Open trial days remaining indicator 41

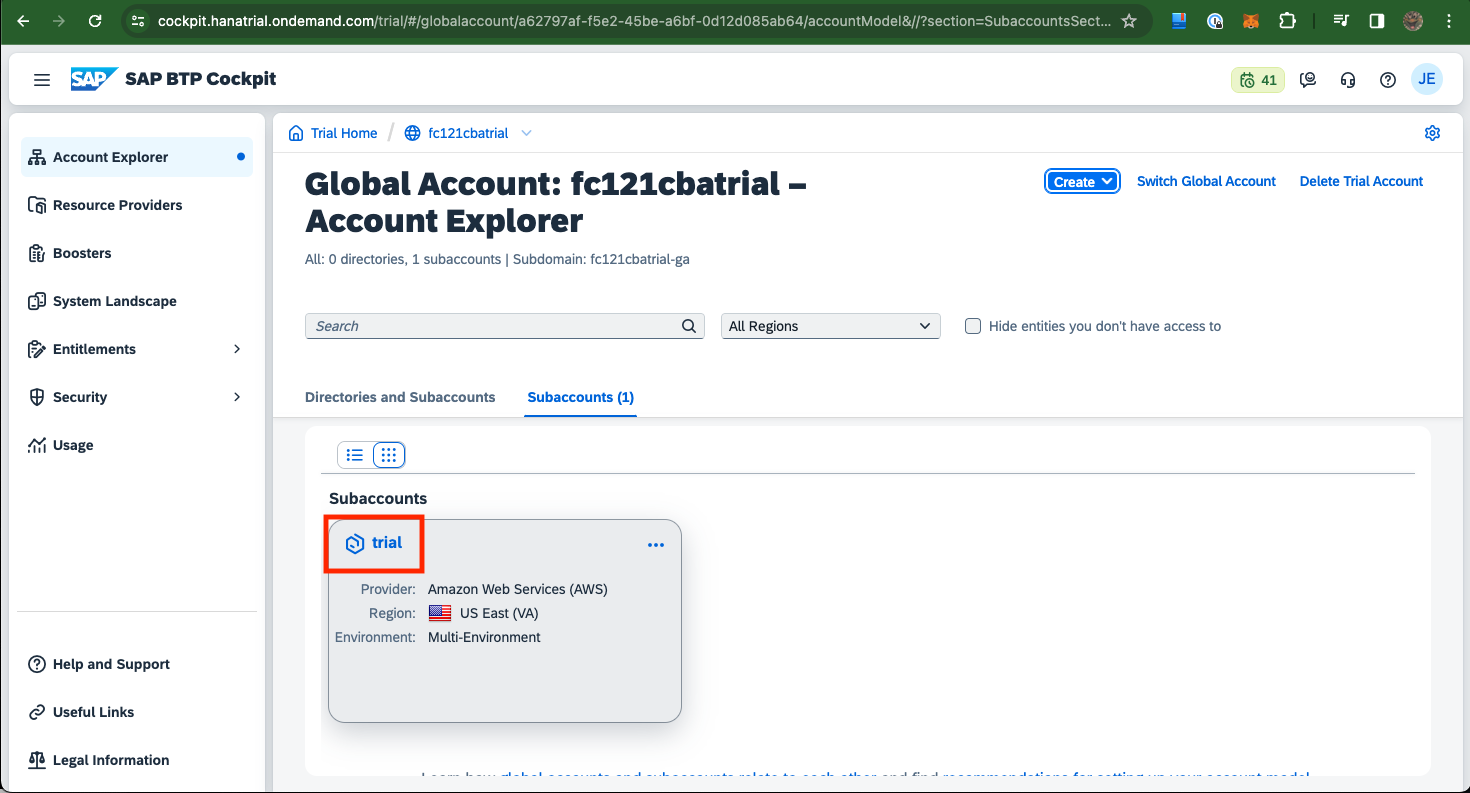coord(1258,80)
